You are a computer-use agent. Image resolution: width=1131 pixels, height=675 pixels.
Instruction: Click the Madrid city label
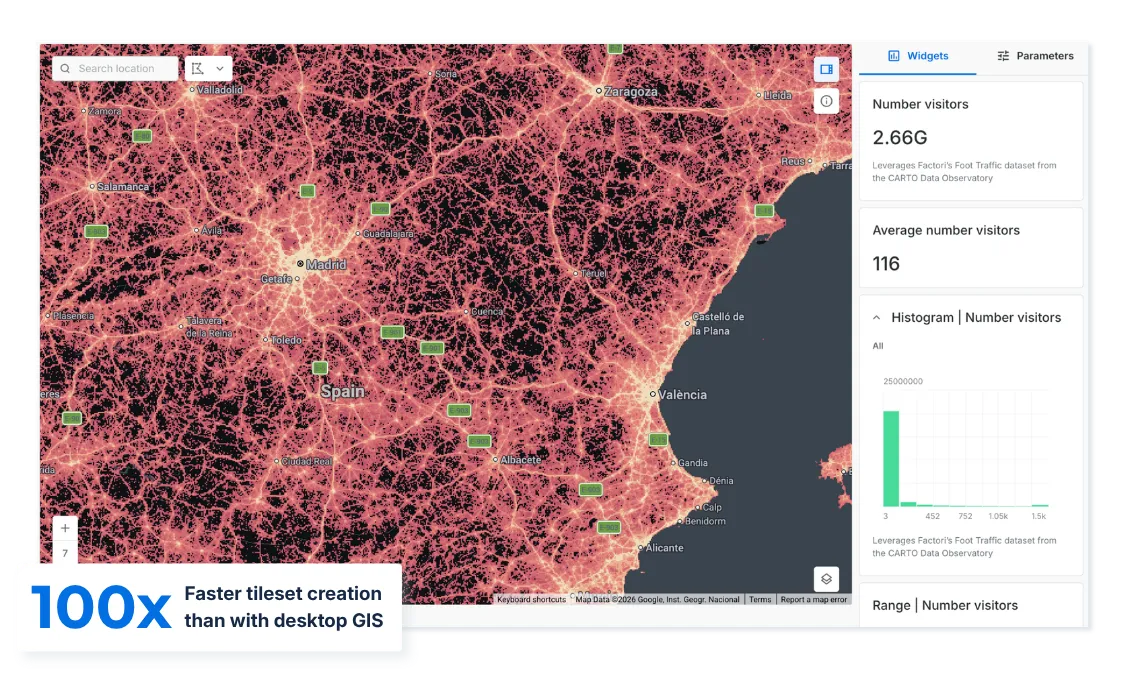[326, 265]
